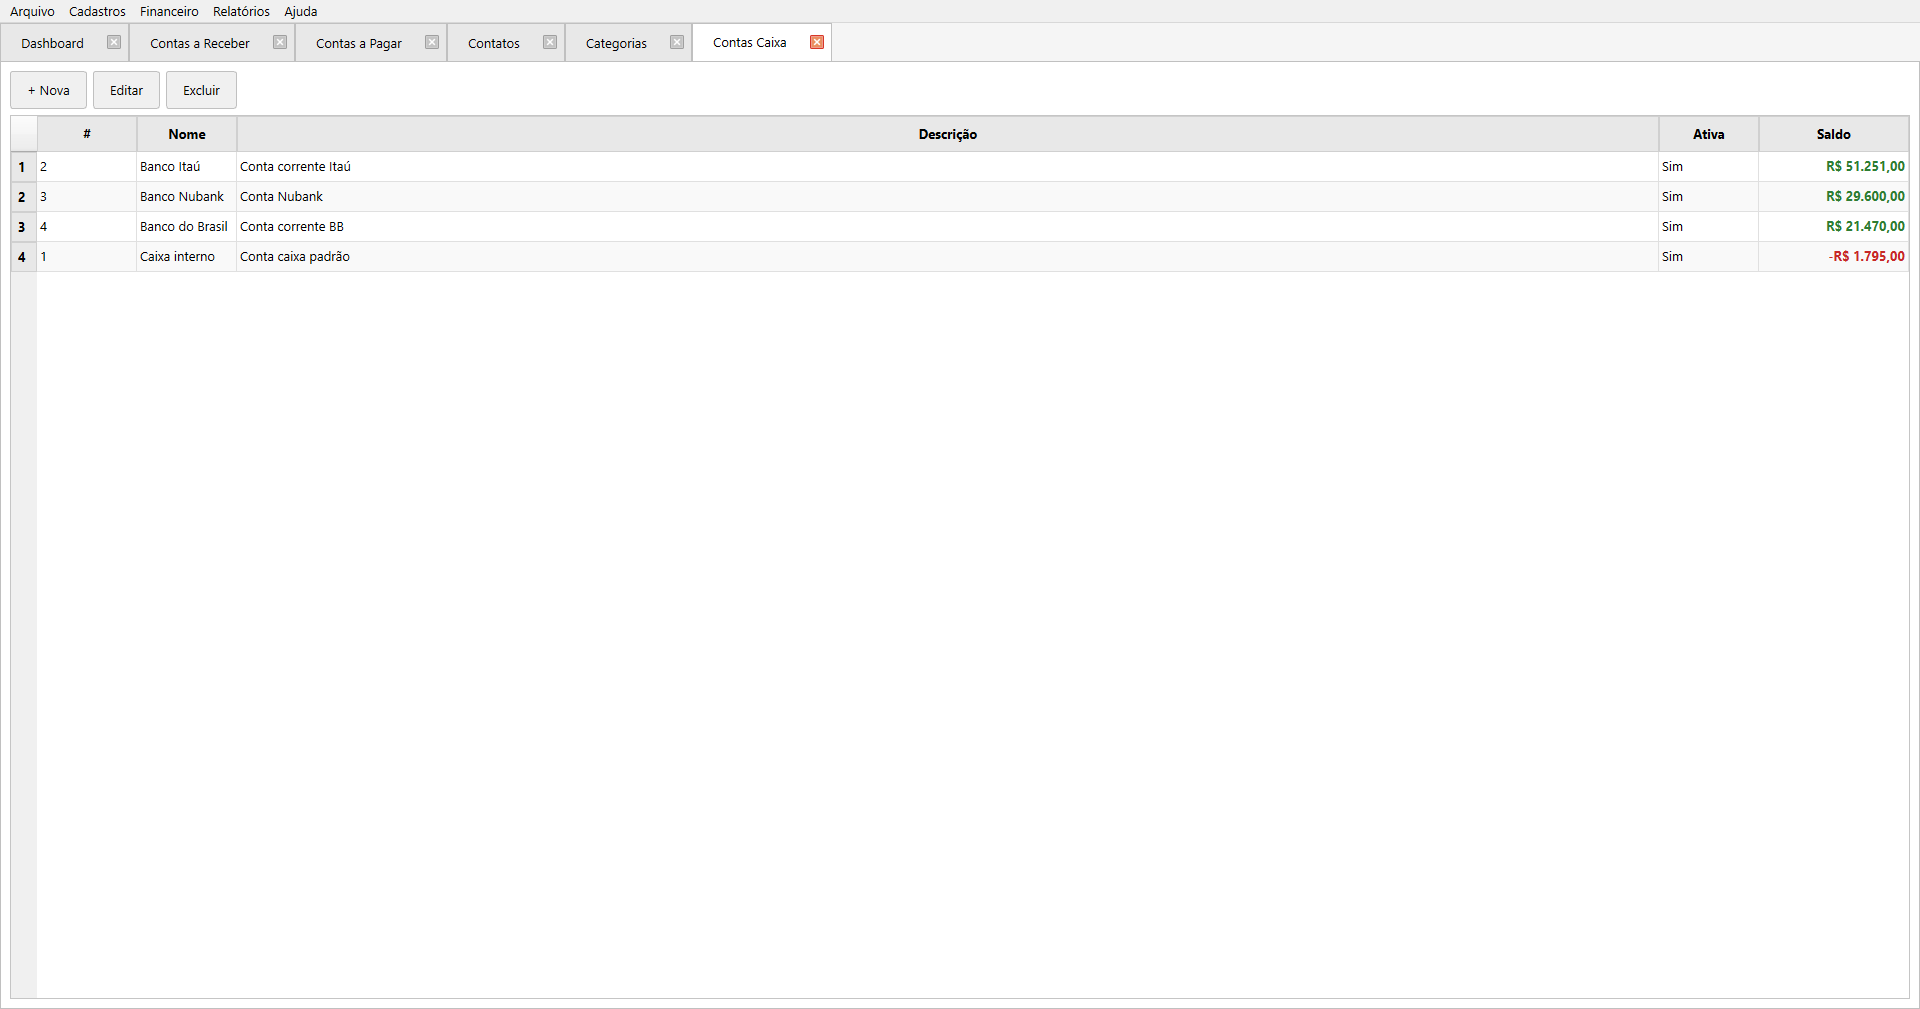The image size is (1920, 1009).
Task: Switch to the Contas a Pagar tab
Action: pyautogui.click(x=359, y=43)
